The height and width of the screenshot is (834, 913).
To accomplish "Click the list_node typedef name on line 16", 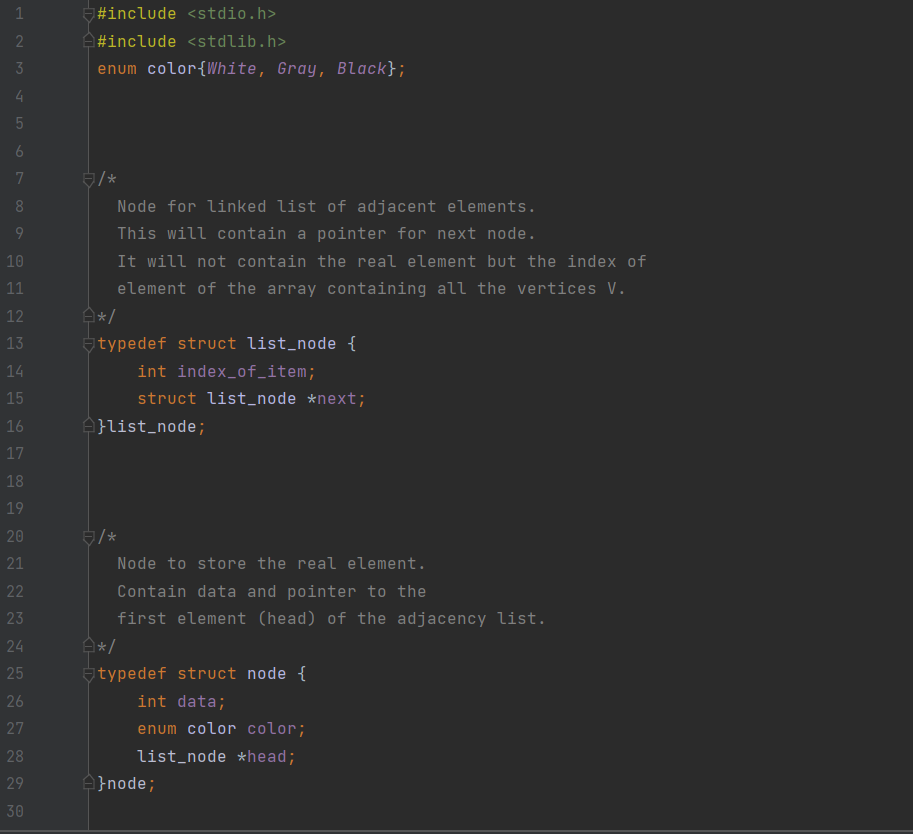I will click(x=152, y=426).
